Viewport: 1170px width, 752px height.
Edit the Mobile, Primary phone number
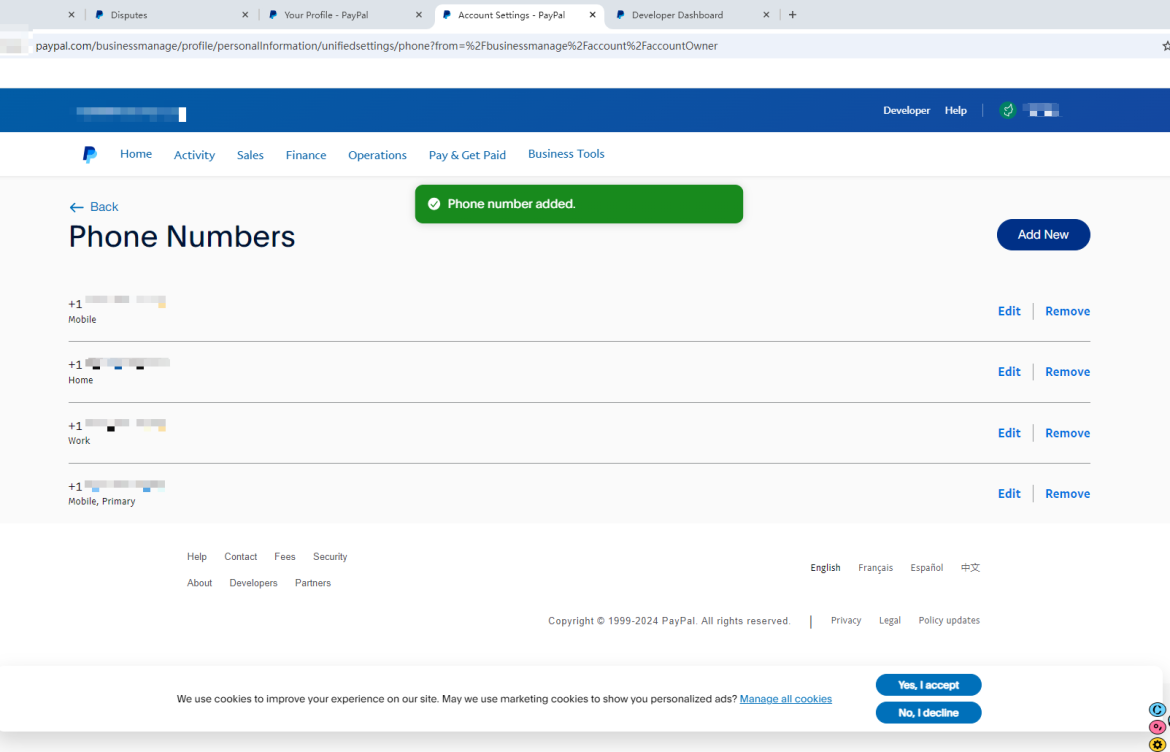tap(1009, 494)
